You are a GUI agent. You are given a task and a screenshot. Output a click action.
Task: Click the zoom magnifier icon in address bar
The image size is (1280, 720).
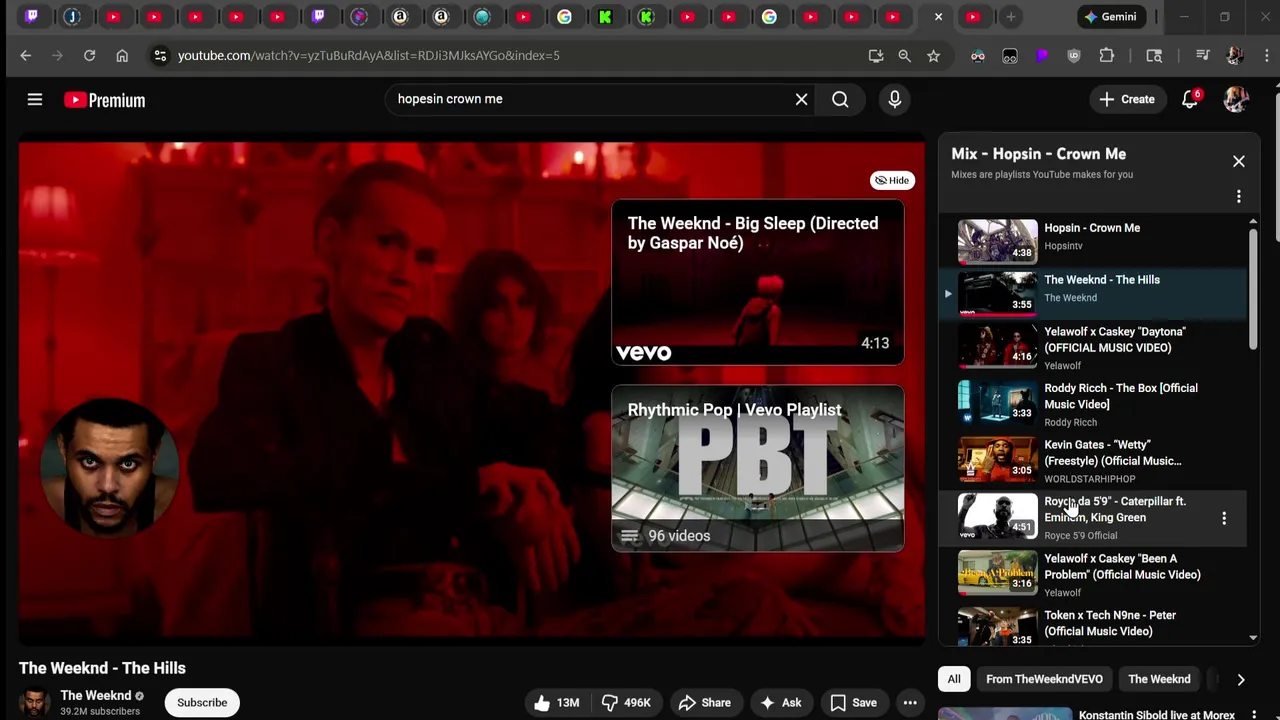[904, 56]
